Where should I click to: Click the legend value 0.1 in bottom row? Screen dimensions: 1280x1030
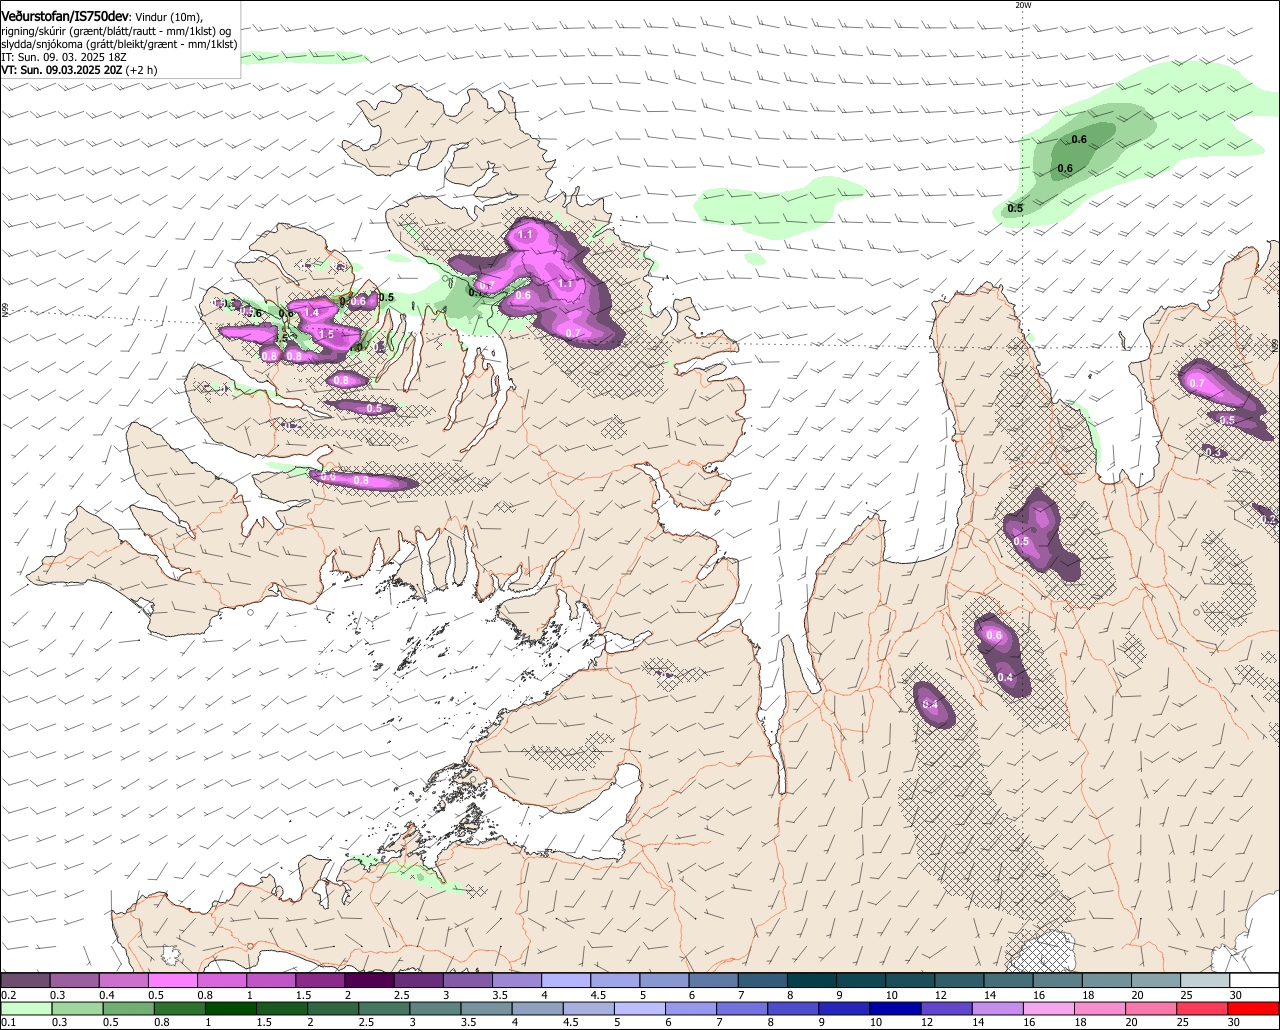pyautogui.click(x=8, y=1023)
